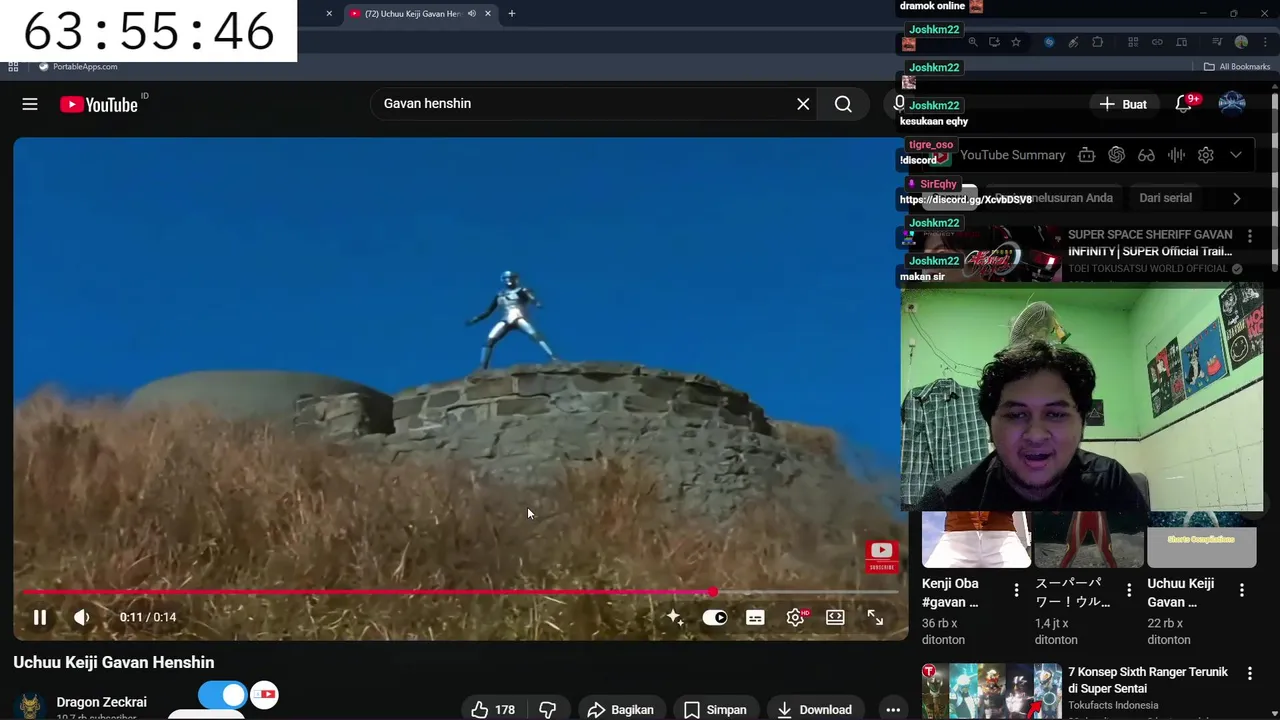Open the YouTube hamburger guide menu
This screenshot has height=720, width=1280.
point(30,104)
